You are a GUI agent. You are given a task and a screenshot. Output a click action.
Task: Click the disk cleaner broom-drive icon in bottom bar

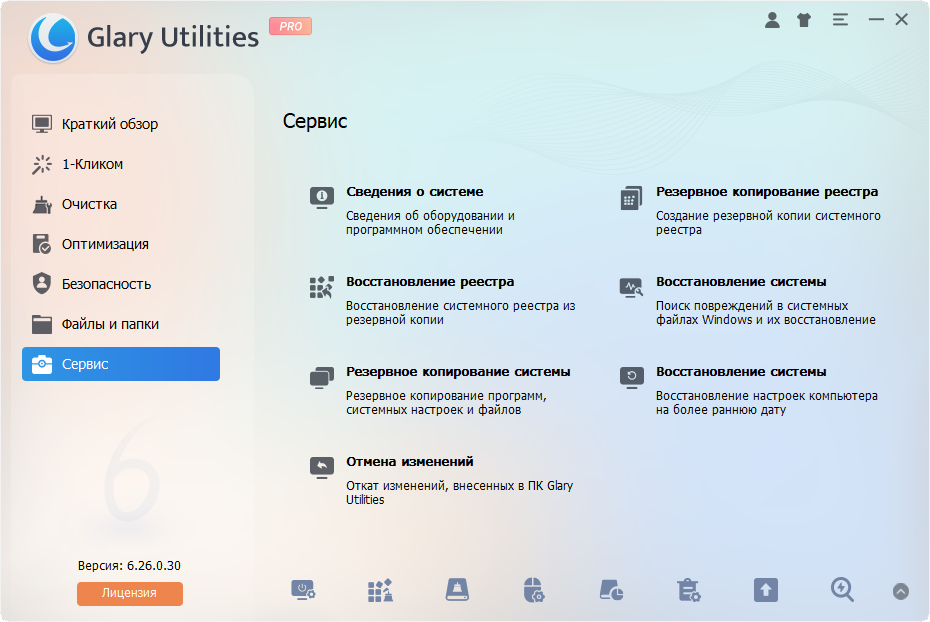pyautogui.click(x=457, y=591)
